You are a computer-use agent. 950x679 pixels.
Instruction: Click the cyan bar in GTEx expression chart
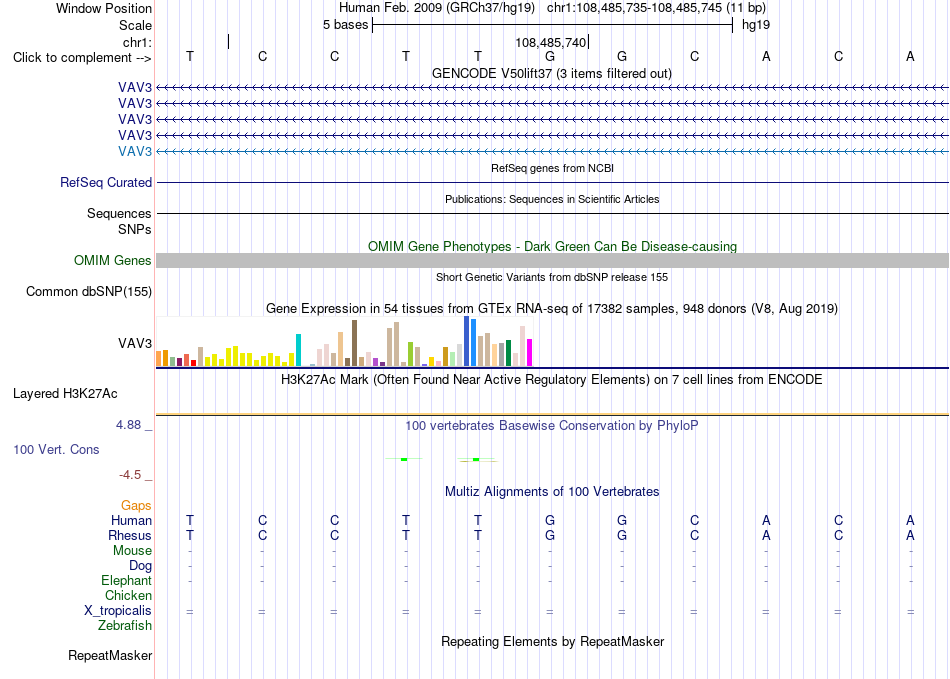coord(298,350)
